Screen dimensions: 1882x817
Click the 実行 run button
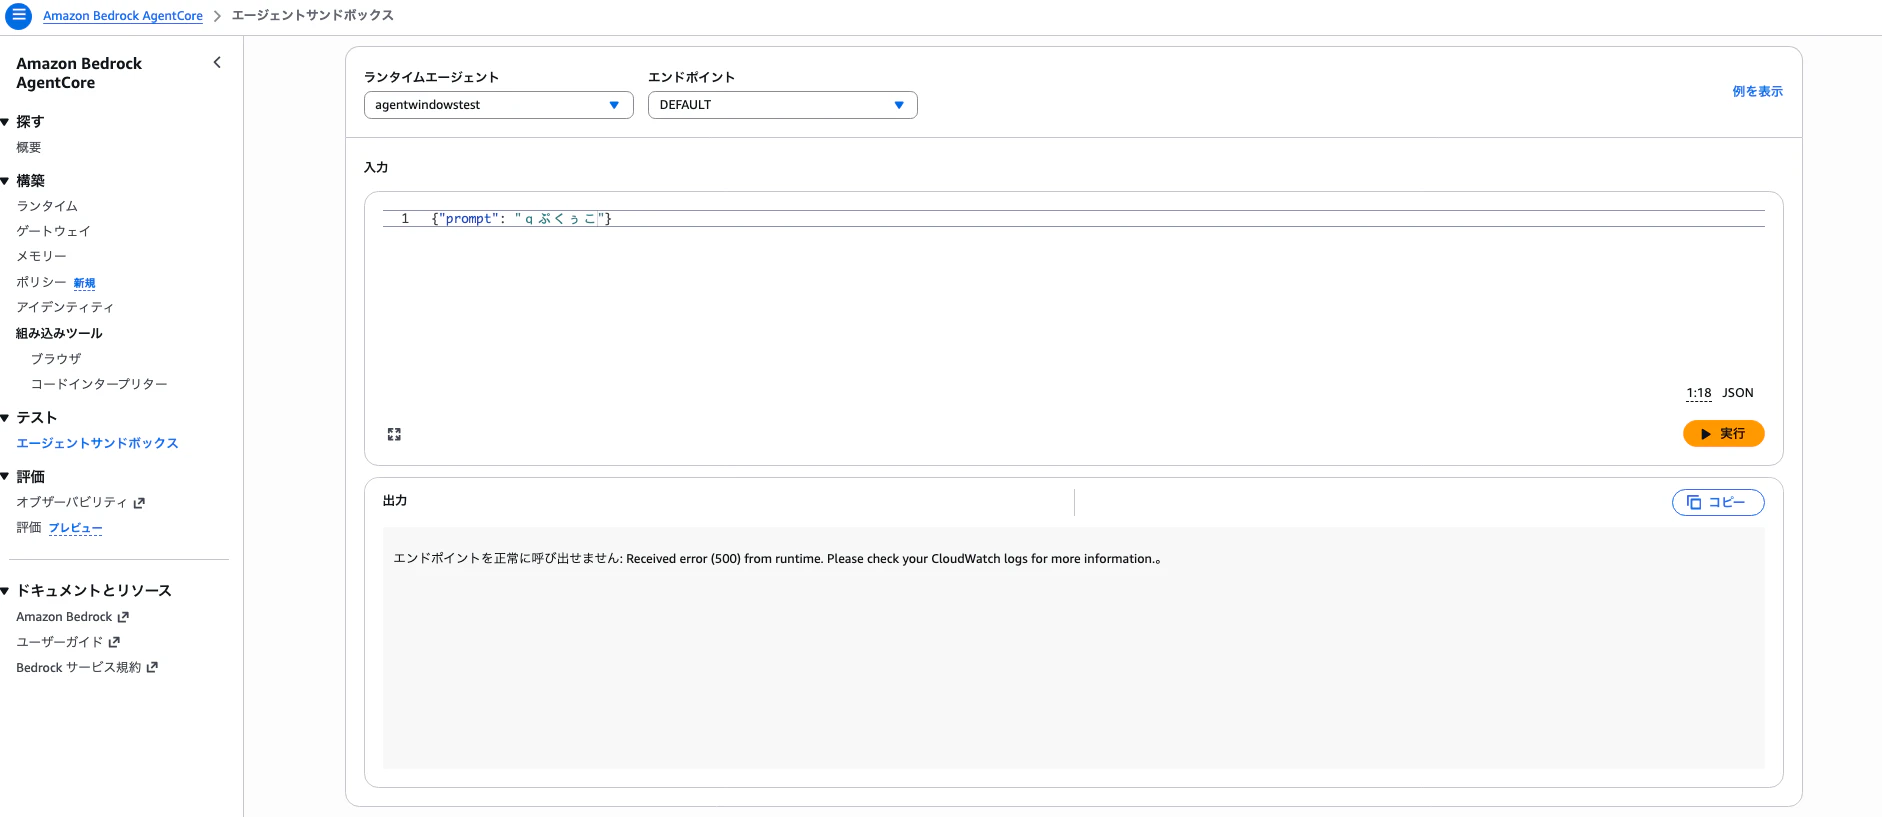coord(1723,434)
